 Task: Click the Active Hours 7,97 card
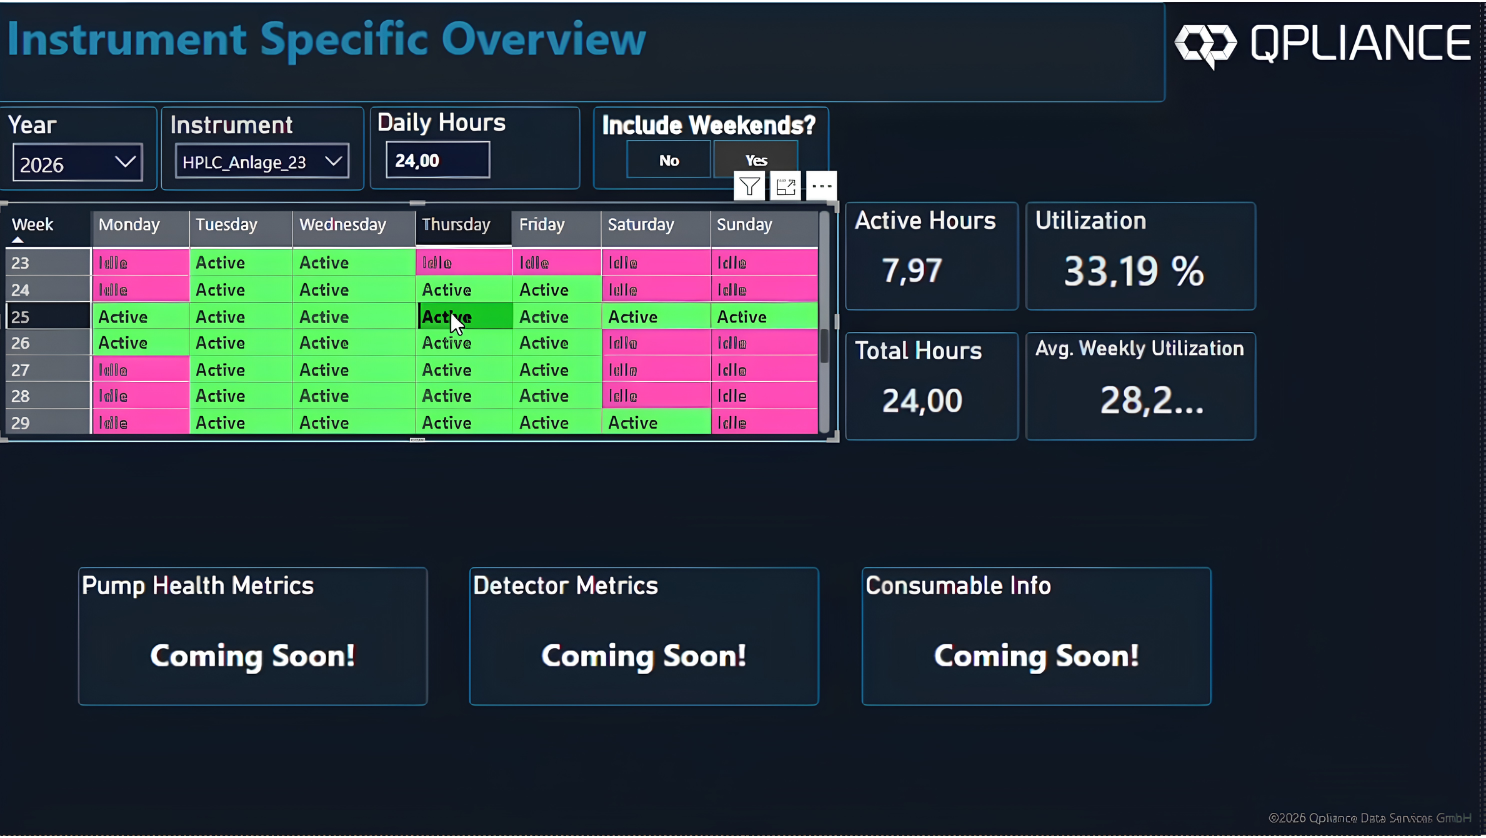(x=932, y=256)
